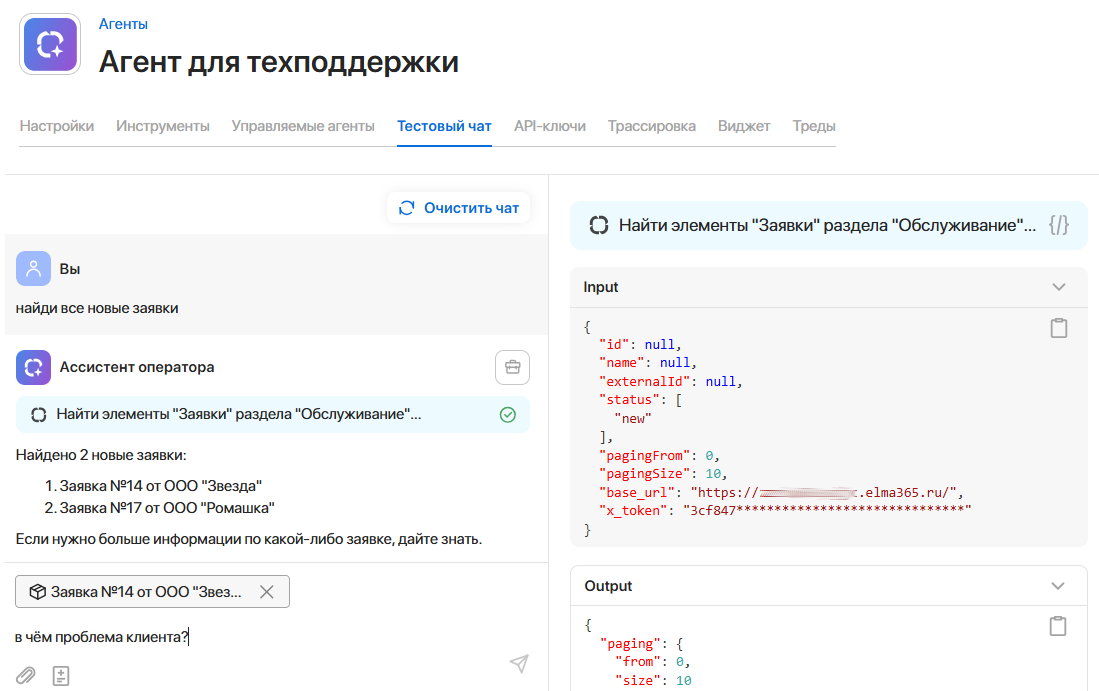Click the paperclip attach file icon
Viewport: 1099px width, 691px height.
[25, 675]
